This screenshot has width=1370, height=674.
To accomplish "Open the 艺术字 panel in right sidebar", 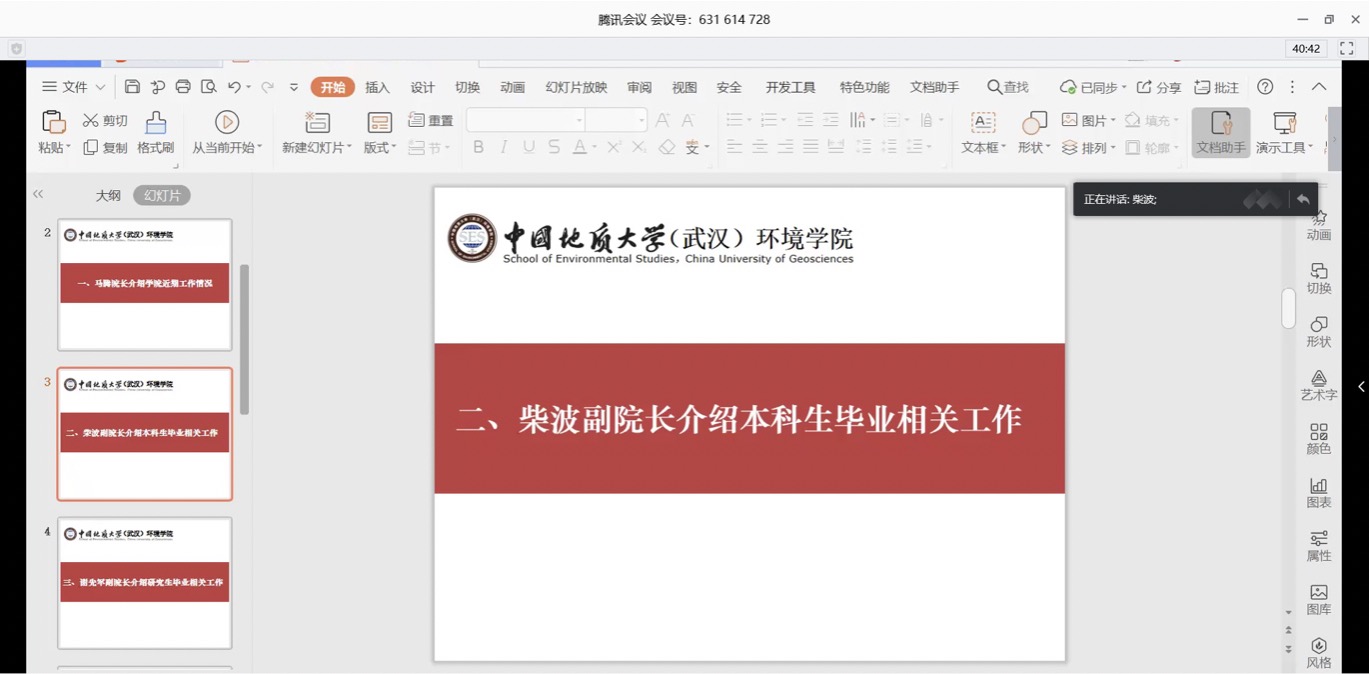I will pos(1318,385).
